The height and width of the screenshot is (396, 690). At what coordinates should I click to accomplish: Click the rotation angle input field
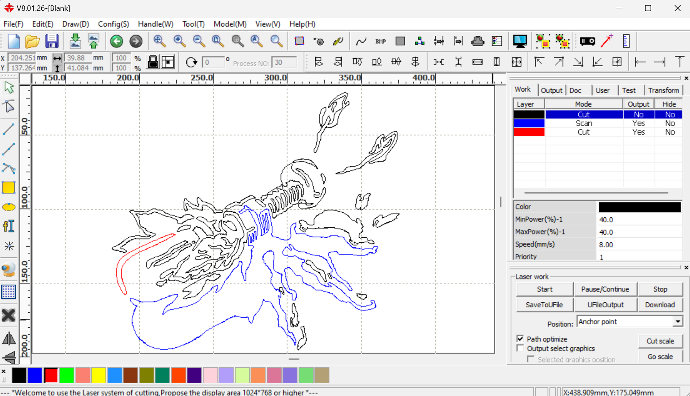pos(213,62)
